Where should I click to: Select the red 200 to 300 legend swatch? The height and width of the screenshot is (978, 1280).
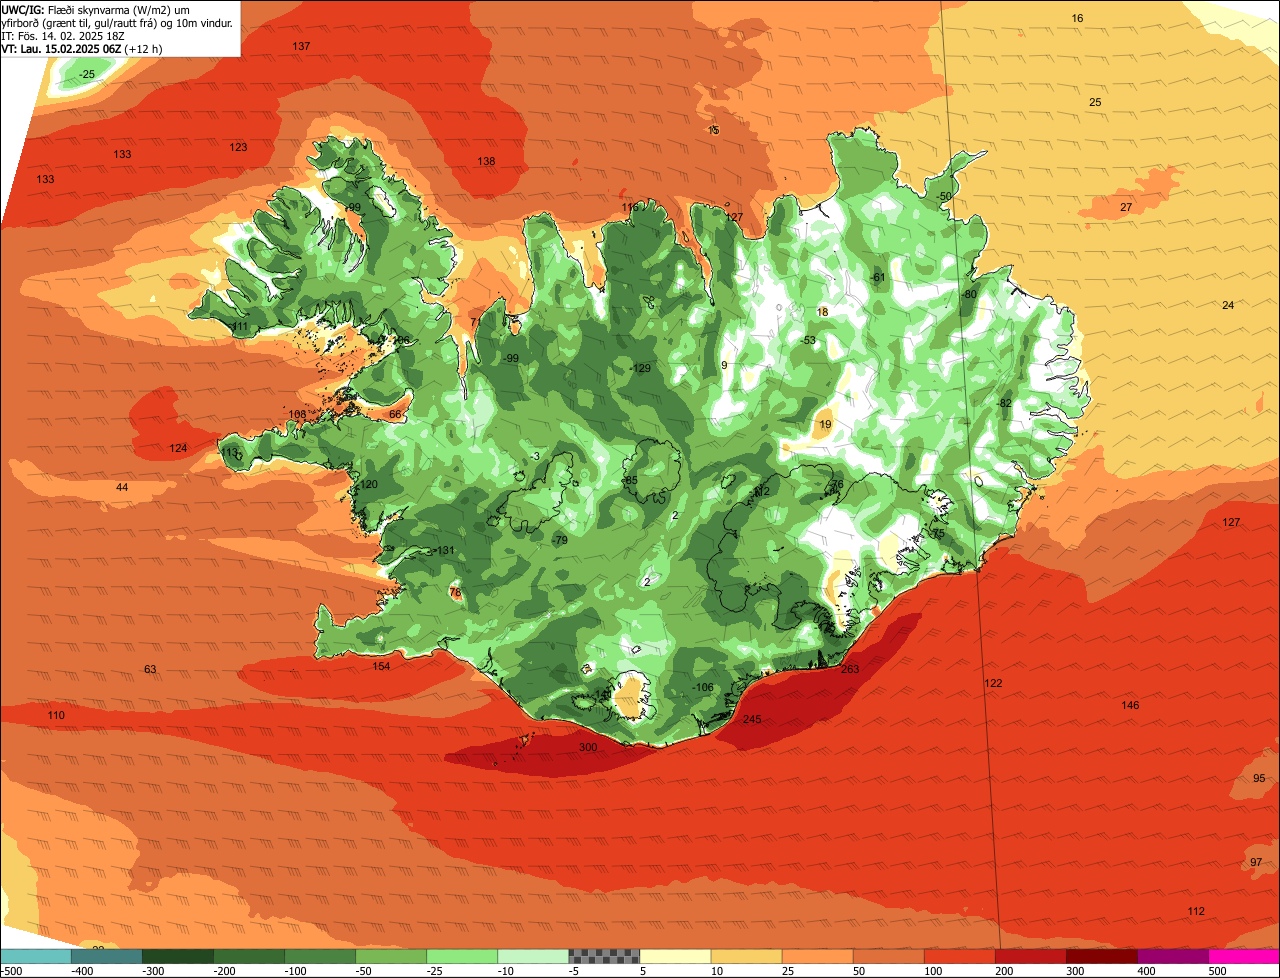[x=1030, y=956]
